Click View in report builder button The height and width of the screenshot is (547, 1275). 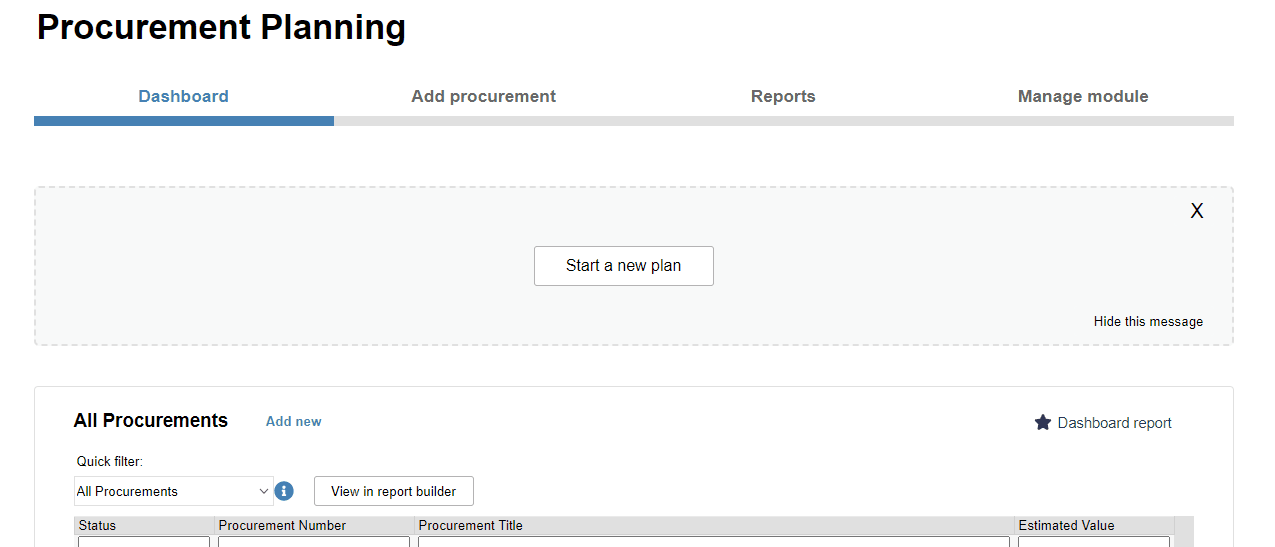click(394, 491)
